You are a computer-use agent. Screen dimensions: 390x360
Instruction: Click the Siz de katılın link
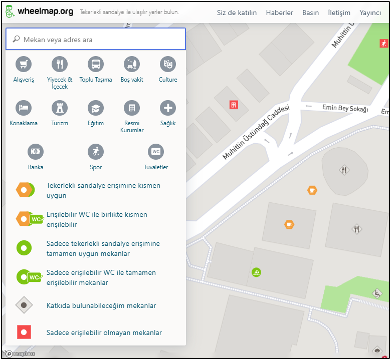coord(237,12)
